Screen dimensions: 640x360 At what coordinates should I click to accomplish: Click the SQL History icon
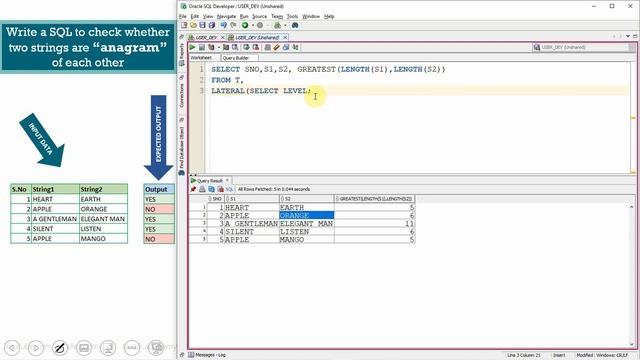pyautogui.click(x=286, y=47)
